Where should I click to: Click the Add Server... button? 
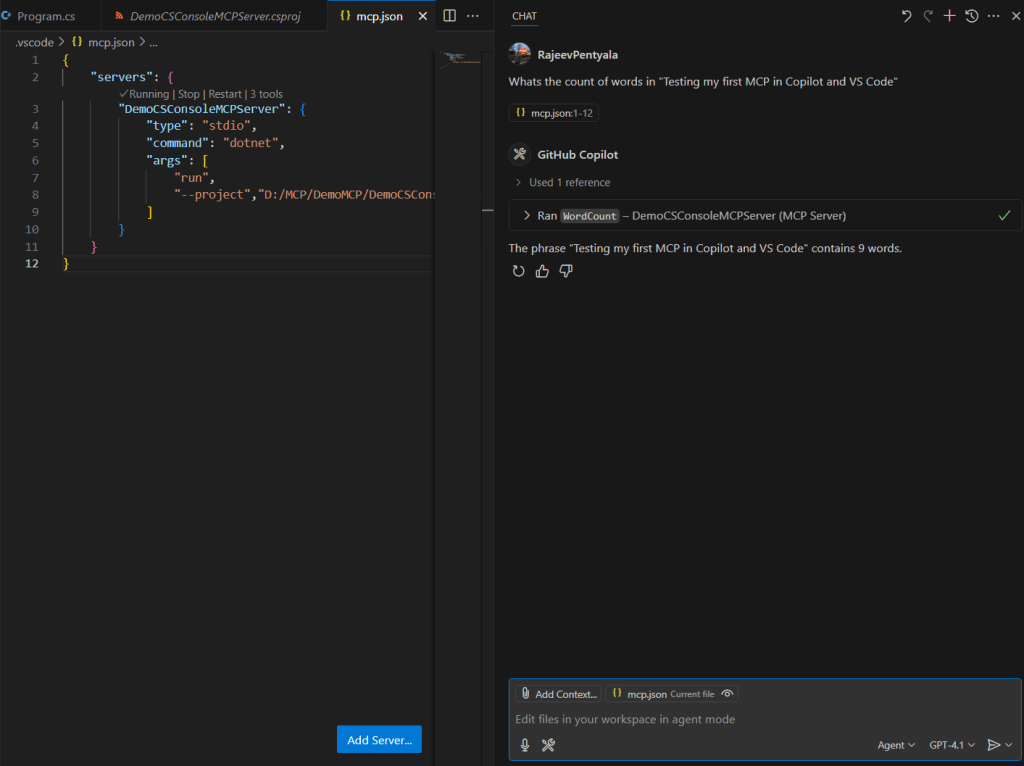tap(379, 740)
